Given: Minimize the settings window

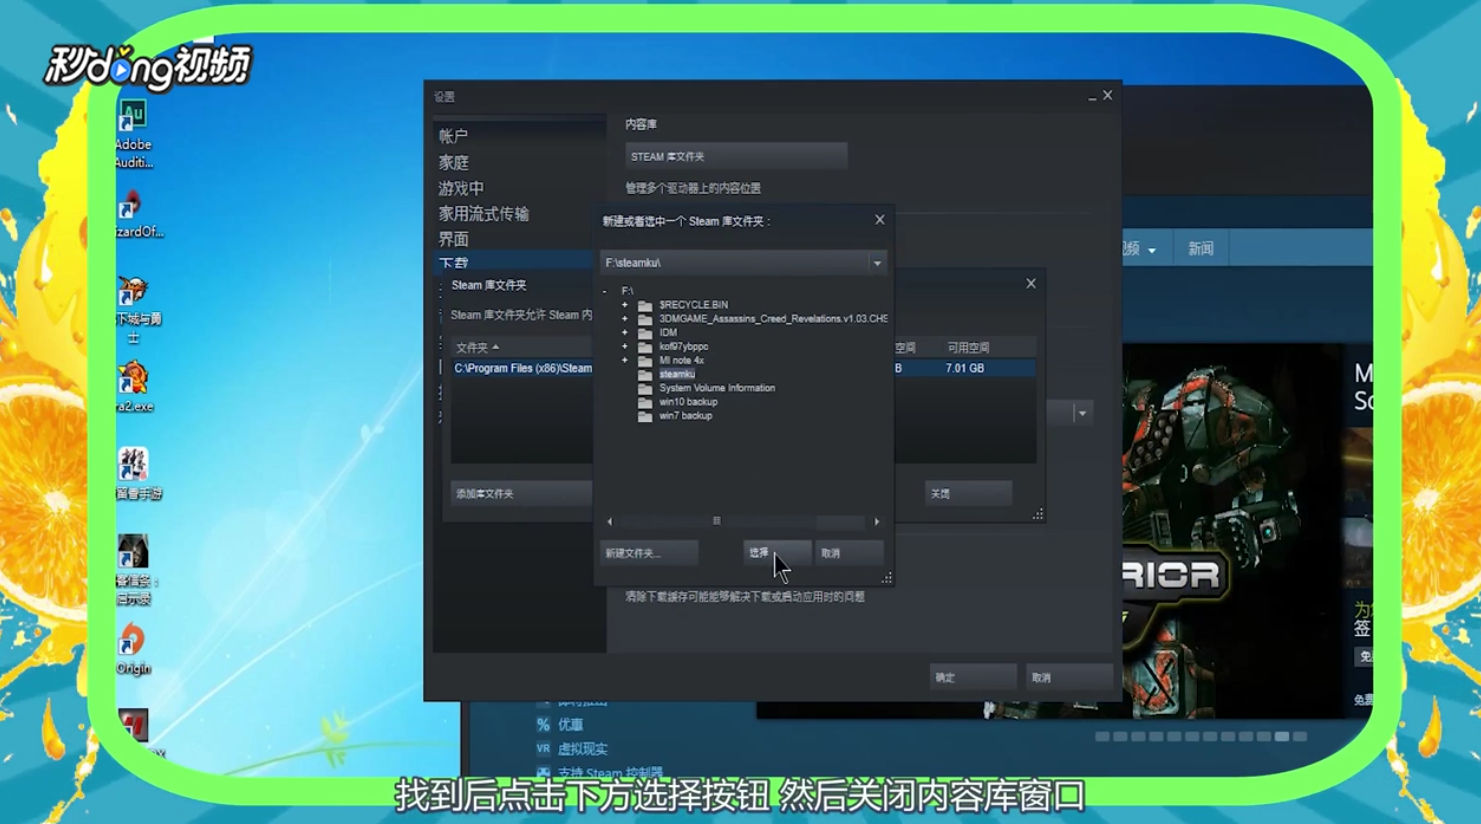Looking at the screenshot, I should [x=1091, y=97].
